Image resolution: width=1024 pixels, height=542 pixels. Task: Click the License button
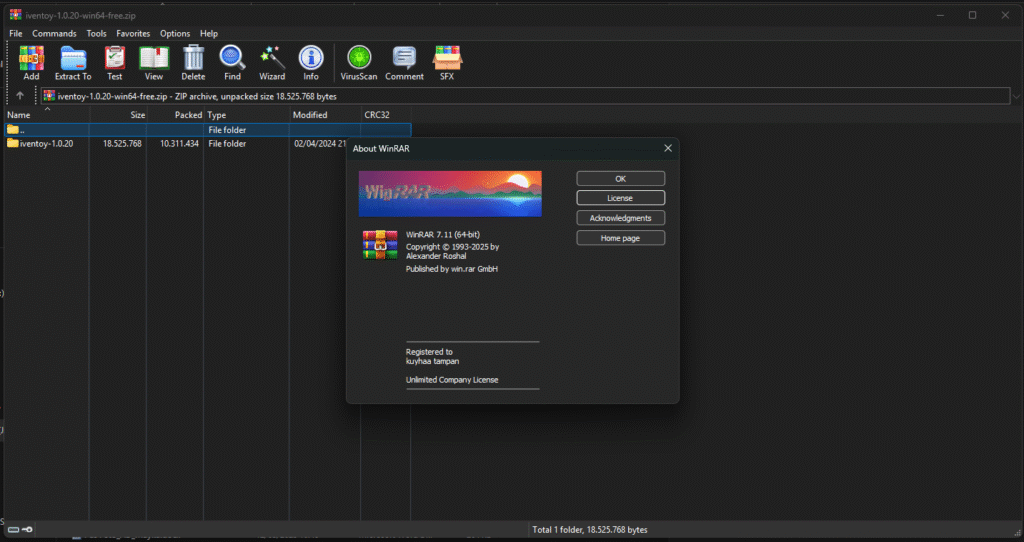[620, 198]
